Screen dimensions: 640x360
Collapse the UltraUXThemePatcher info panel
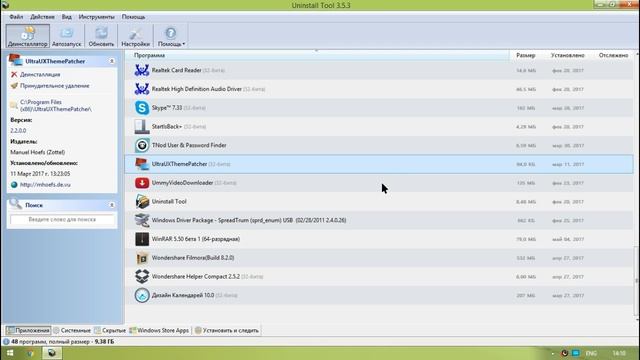(111, 61)
